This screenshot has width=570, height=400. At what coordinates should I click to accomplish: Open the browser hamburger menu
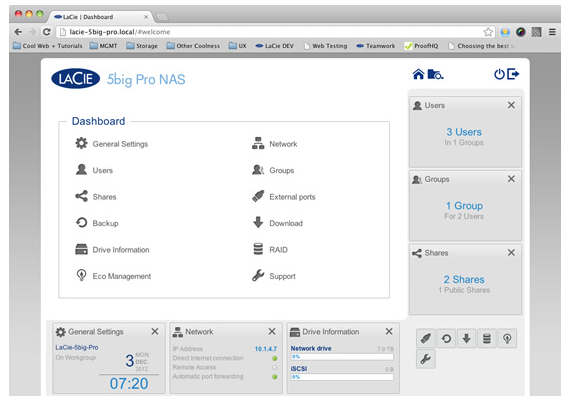click(x=552, y=32)
